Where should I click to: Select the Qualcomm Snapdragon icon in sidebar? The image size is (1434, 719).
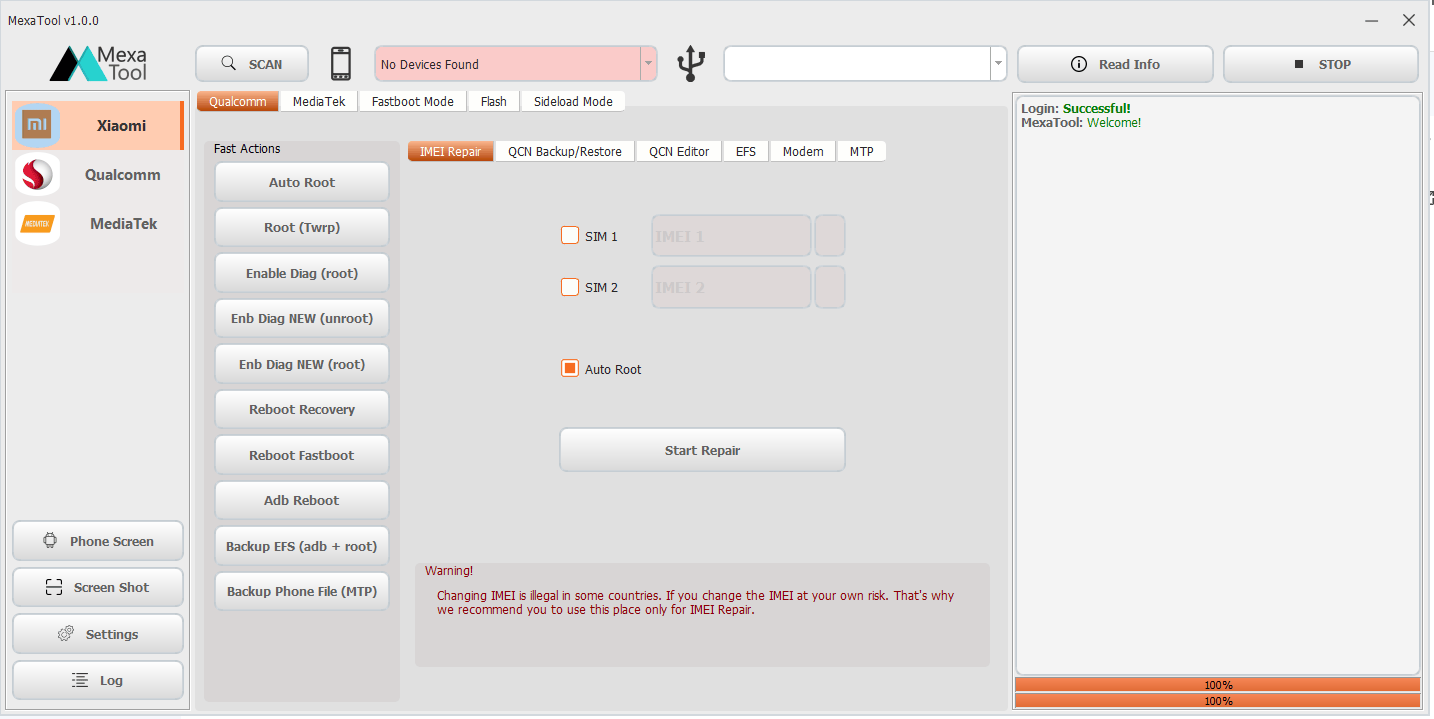(x=37, y=174)
